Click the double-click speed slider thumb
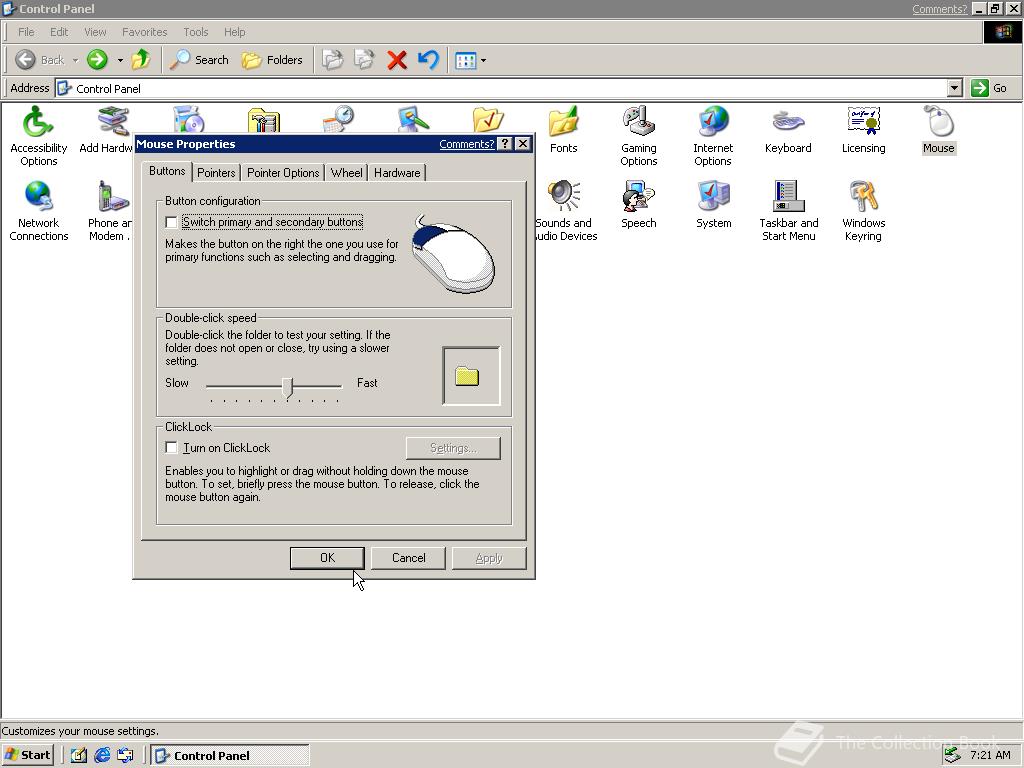The image size is (1024, 768). (288, 387)
